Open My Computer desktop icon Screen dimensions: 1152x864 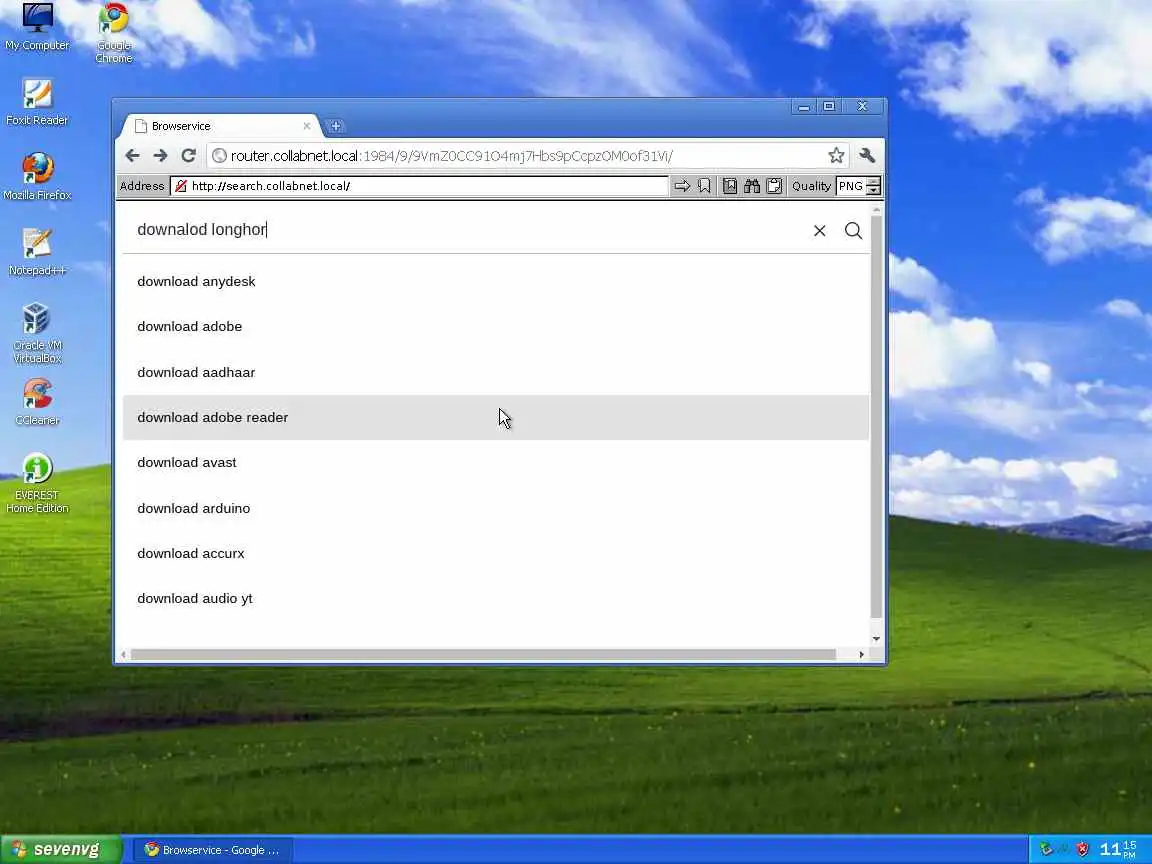(37, 27)
